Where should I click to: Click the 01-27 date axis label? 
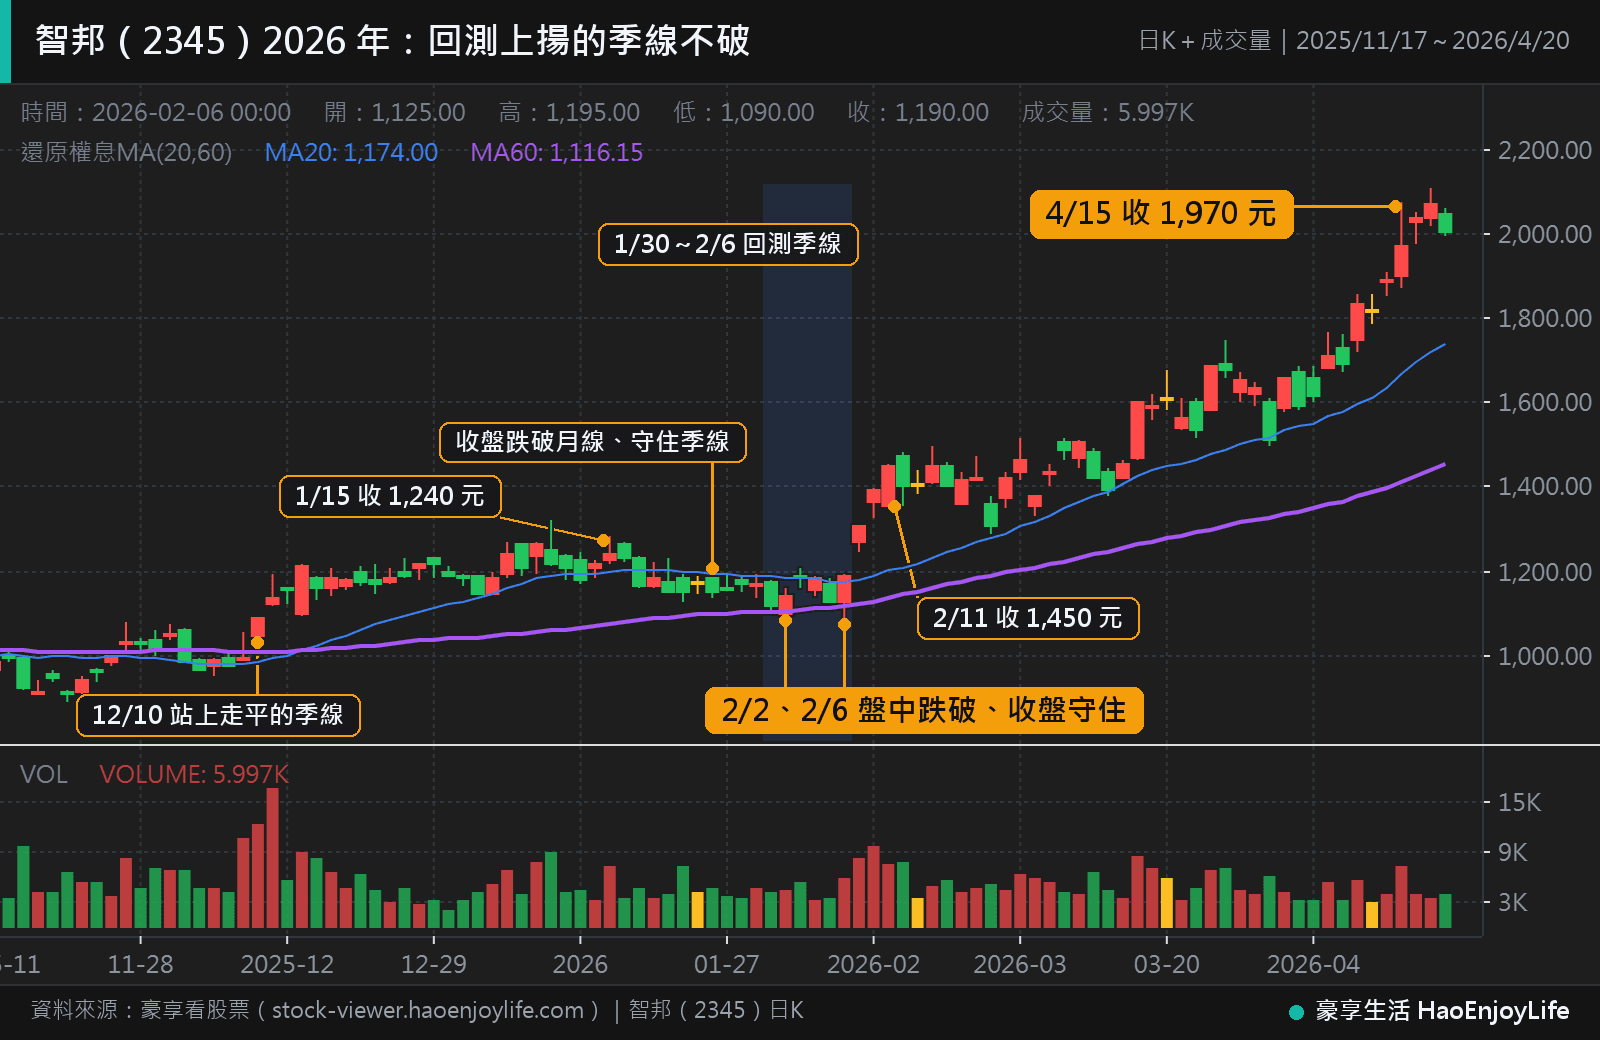(x=727, y=964)
